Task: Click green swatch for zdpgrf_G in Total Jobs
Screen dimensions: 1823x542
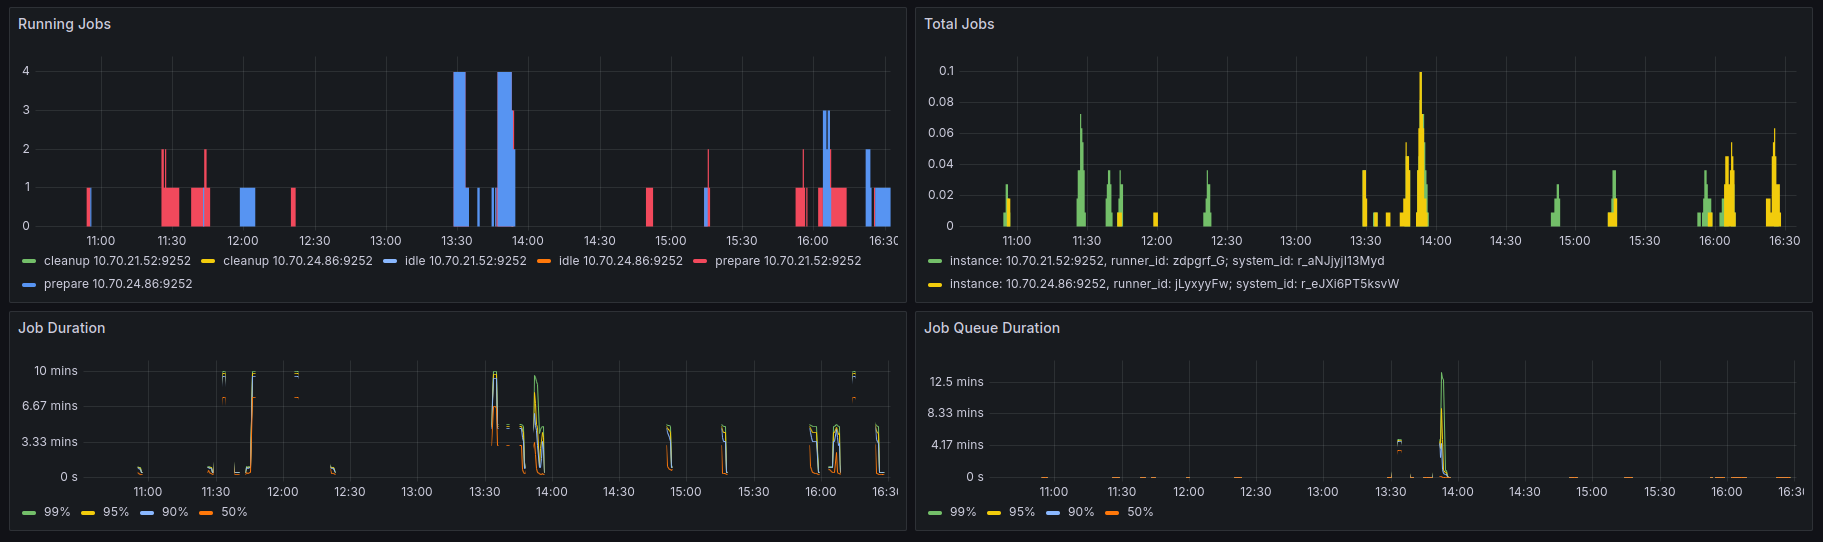Action: pos(935,262)
